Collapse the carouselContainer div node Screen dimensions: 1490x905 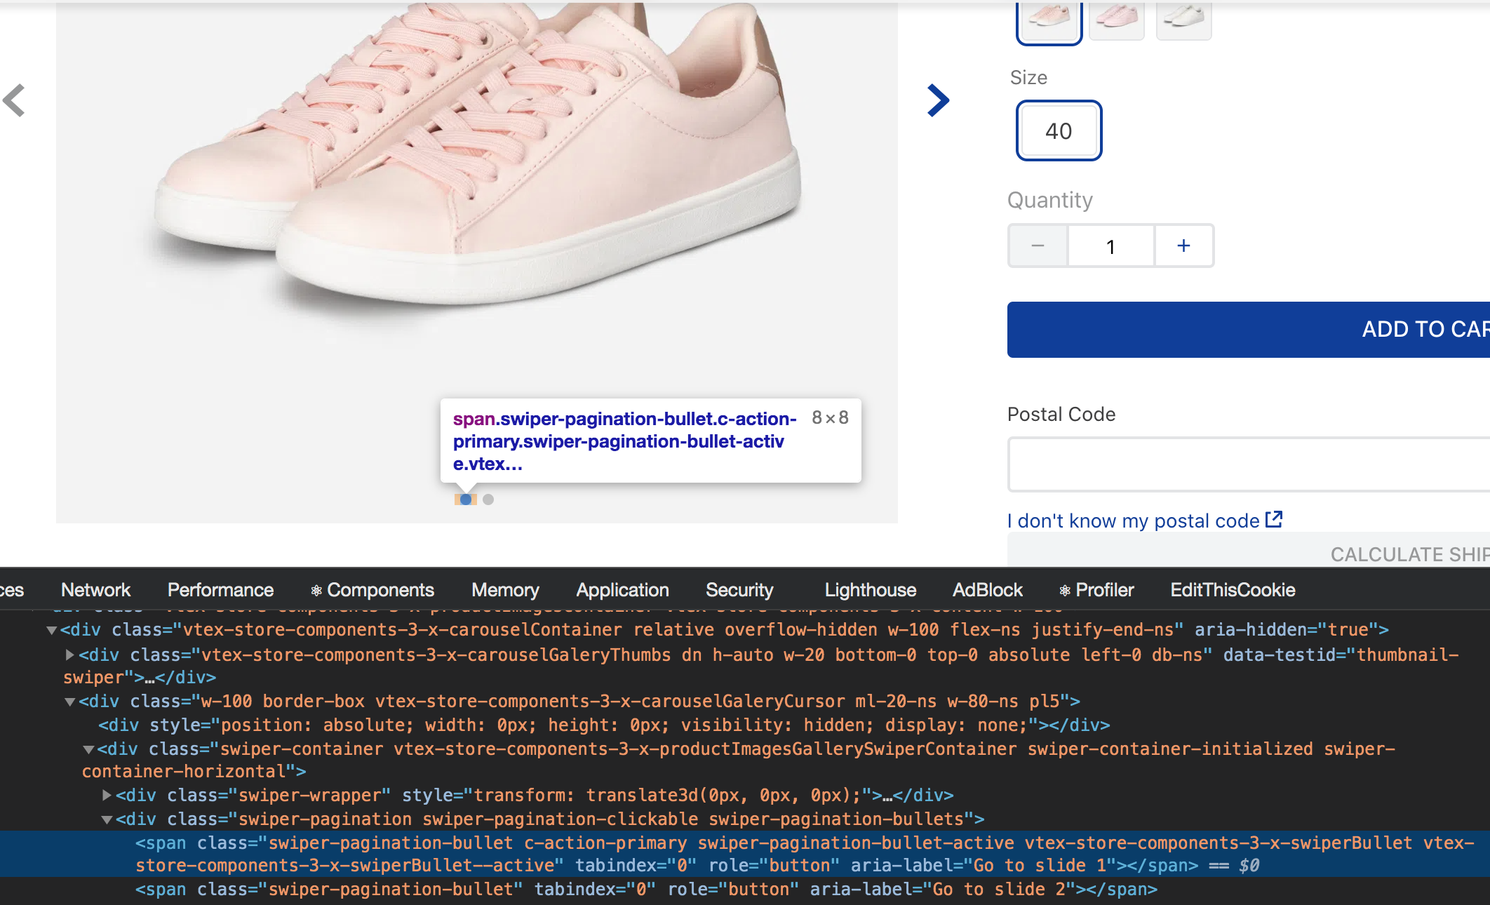(51, 630)
